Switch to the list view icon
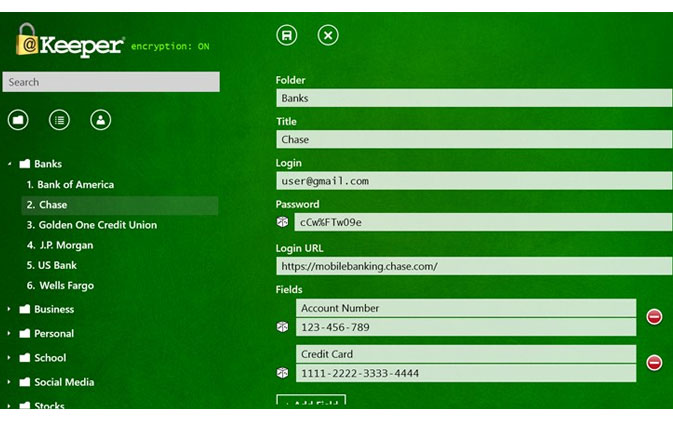 tap(59, 120)
